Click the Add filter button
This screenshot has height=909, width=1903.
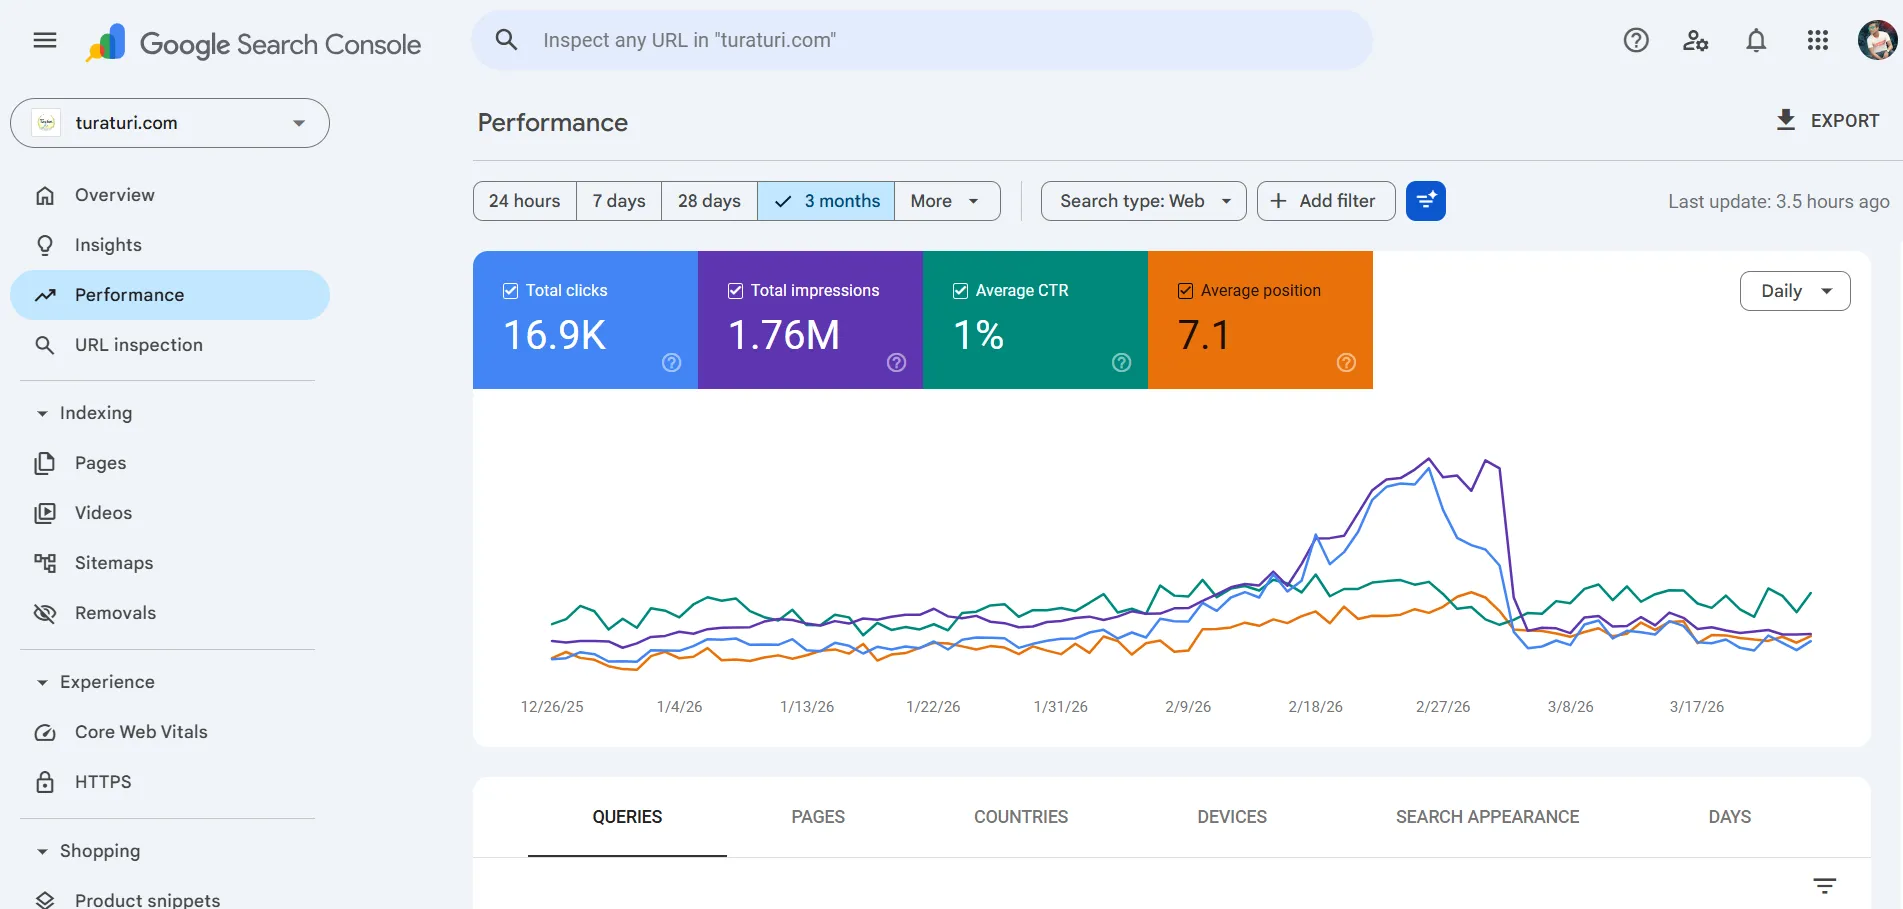click(1325, 201)
